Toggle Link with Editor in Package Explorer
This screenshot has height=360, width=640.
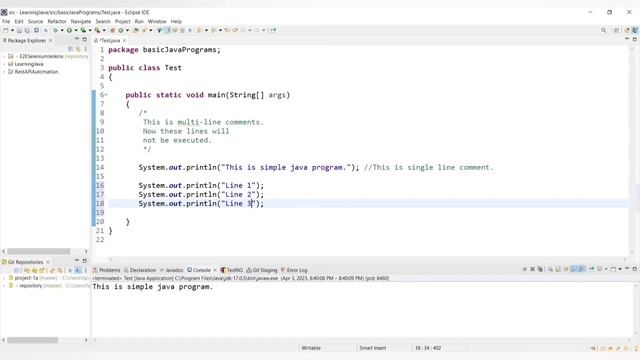point(78,49)
